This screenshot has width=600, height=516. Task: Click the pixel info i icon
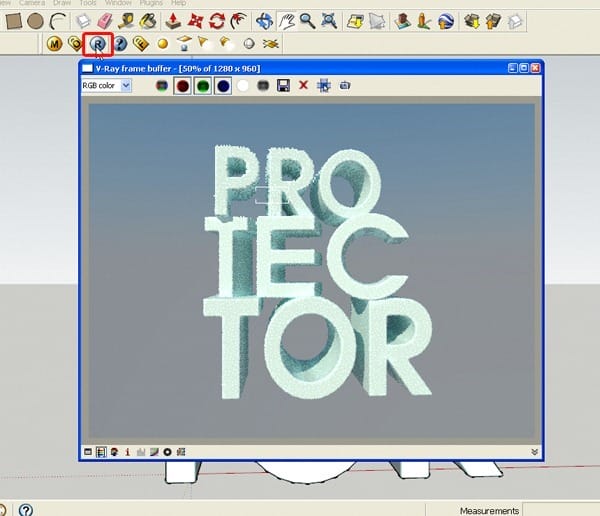coord(127,452)
